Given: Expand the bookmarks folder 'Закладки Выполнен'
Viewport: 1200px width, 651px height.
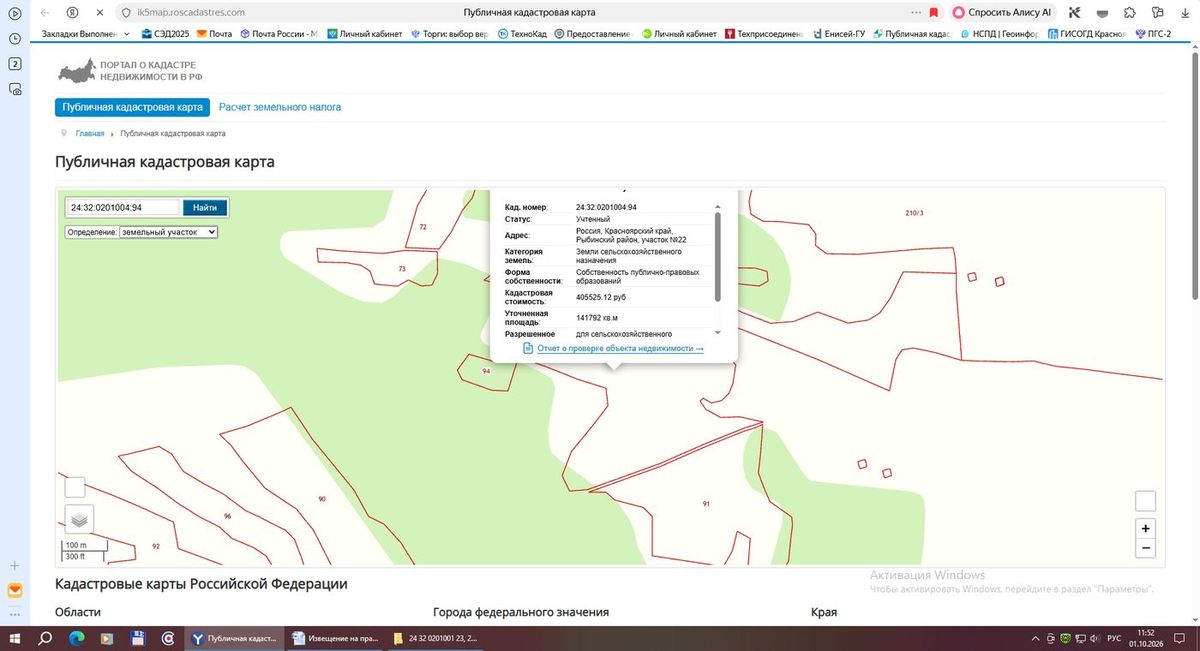Looking at the screenshot, I should tap(85, 33).
